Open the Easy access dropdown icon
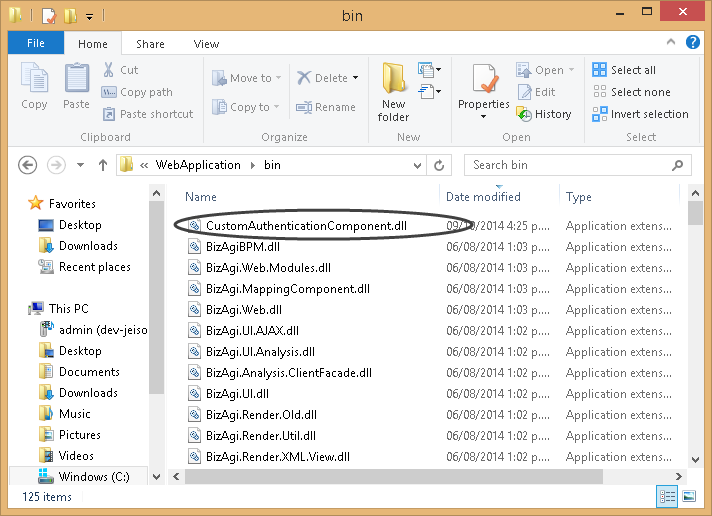Viewport: 712px width, 516px height. (x=429, y=92)
